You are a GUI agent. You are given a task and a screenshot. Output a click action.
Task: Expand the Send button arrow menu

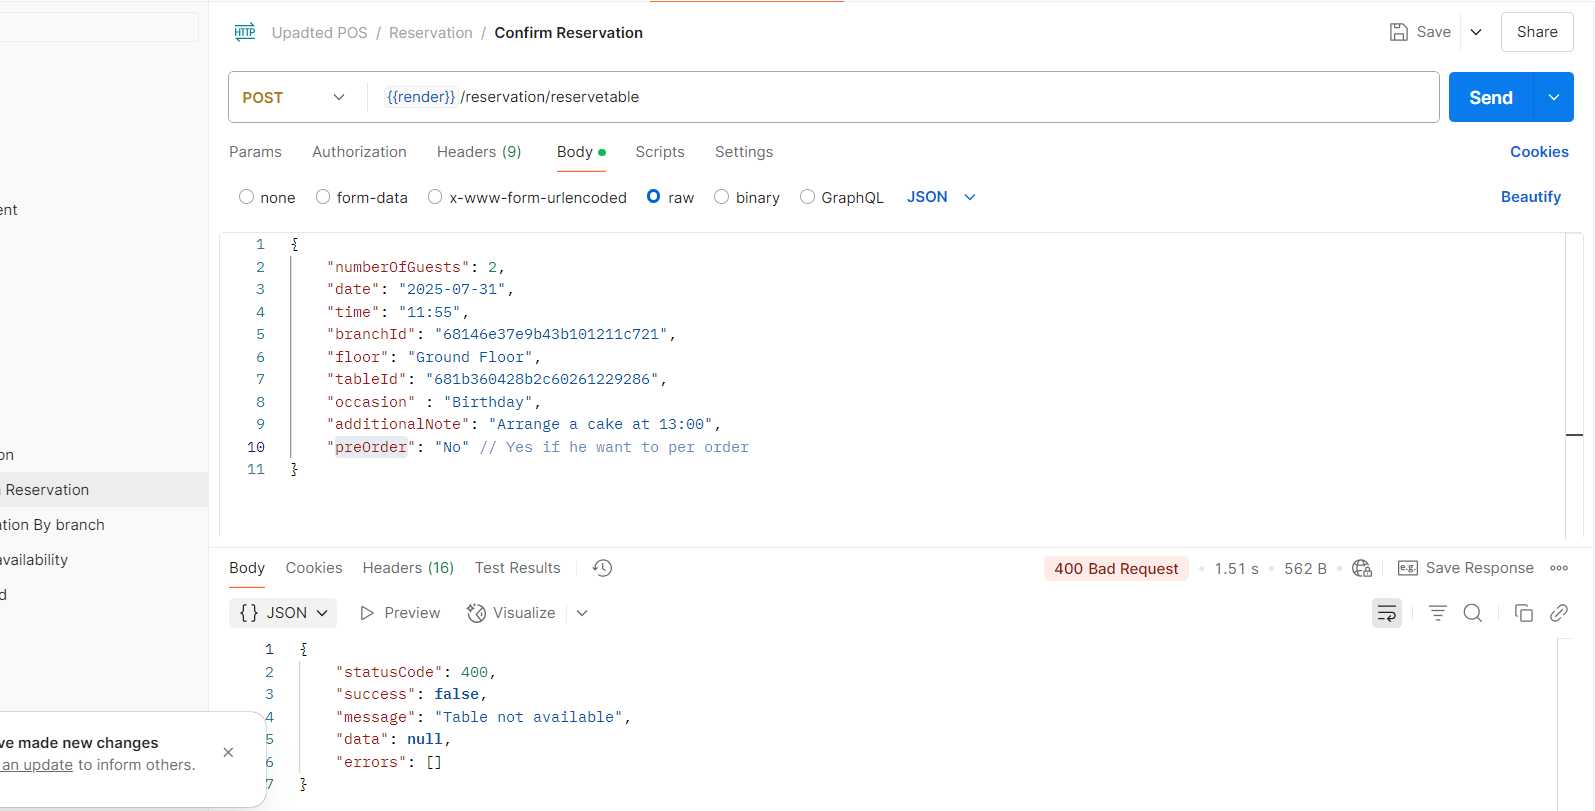tap(1553, 97)
